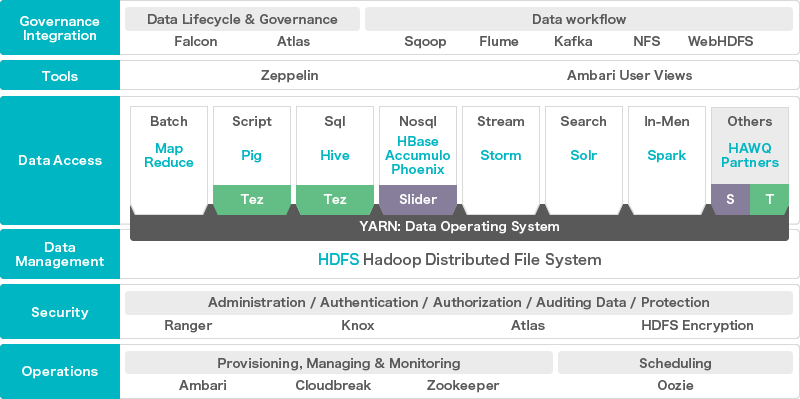
Task: Select Hive in the Sql column
Action: tap(335, 156)
